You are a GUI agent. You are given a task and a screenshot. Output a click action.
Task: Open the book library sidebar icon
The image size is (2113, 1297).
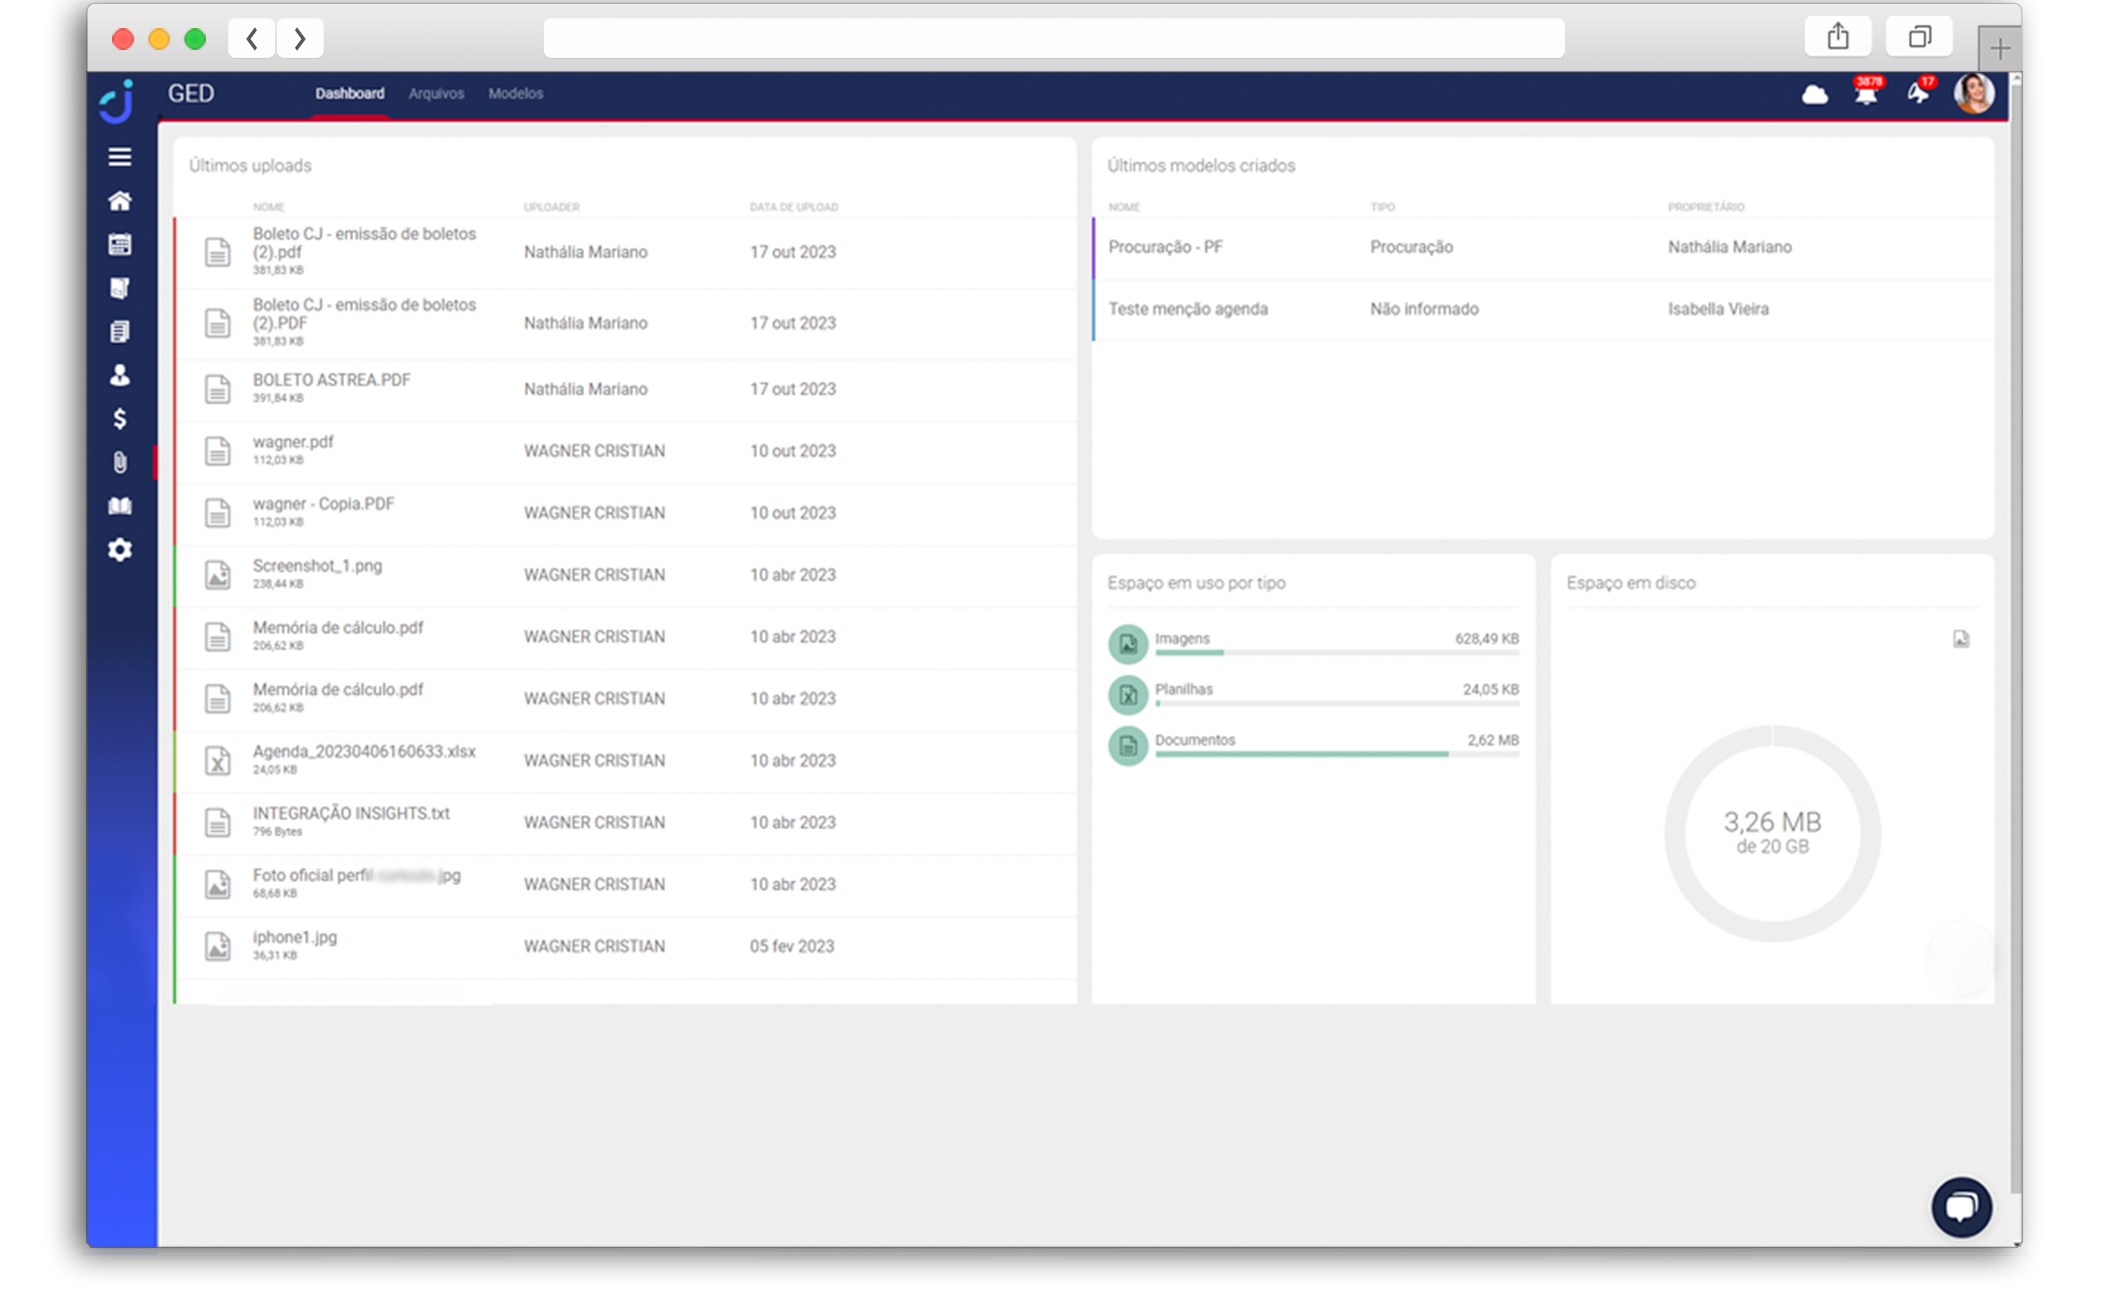click(119, 506)
